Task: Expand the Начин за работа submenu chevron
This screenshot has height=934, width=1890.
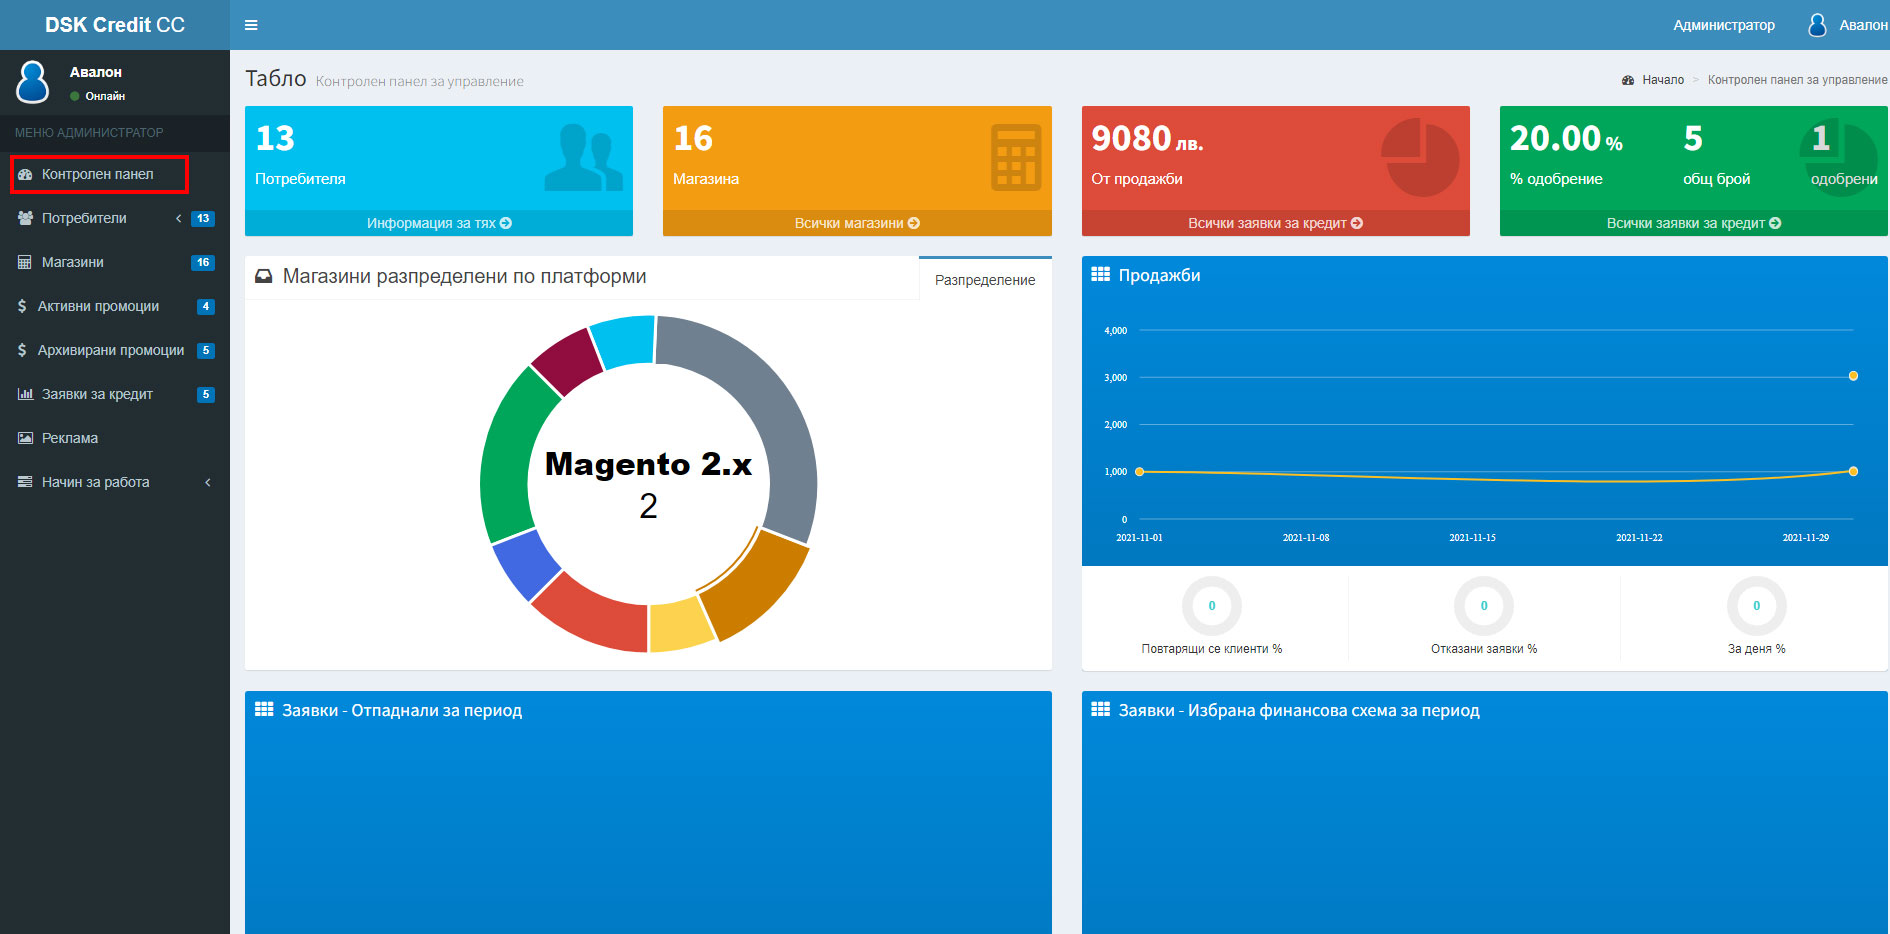Action: pyautogui.click(x=208, y=482)
